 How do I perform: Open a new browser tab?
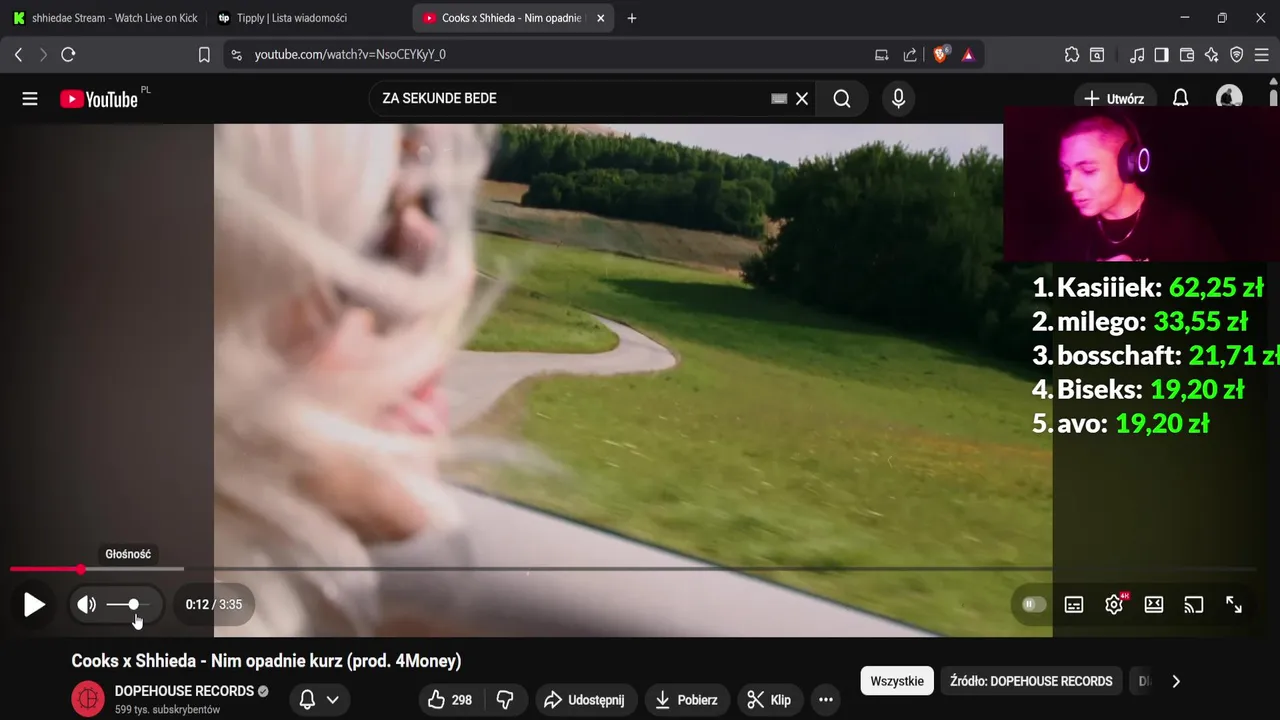631,18
